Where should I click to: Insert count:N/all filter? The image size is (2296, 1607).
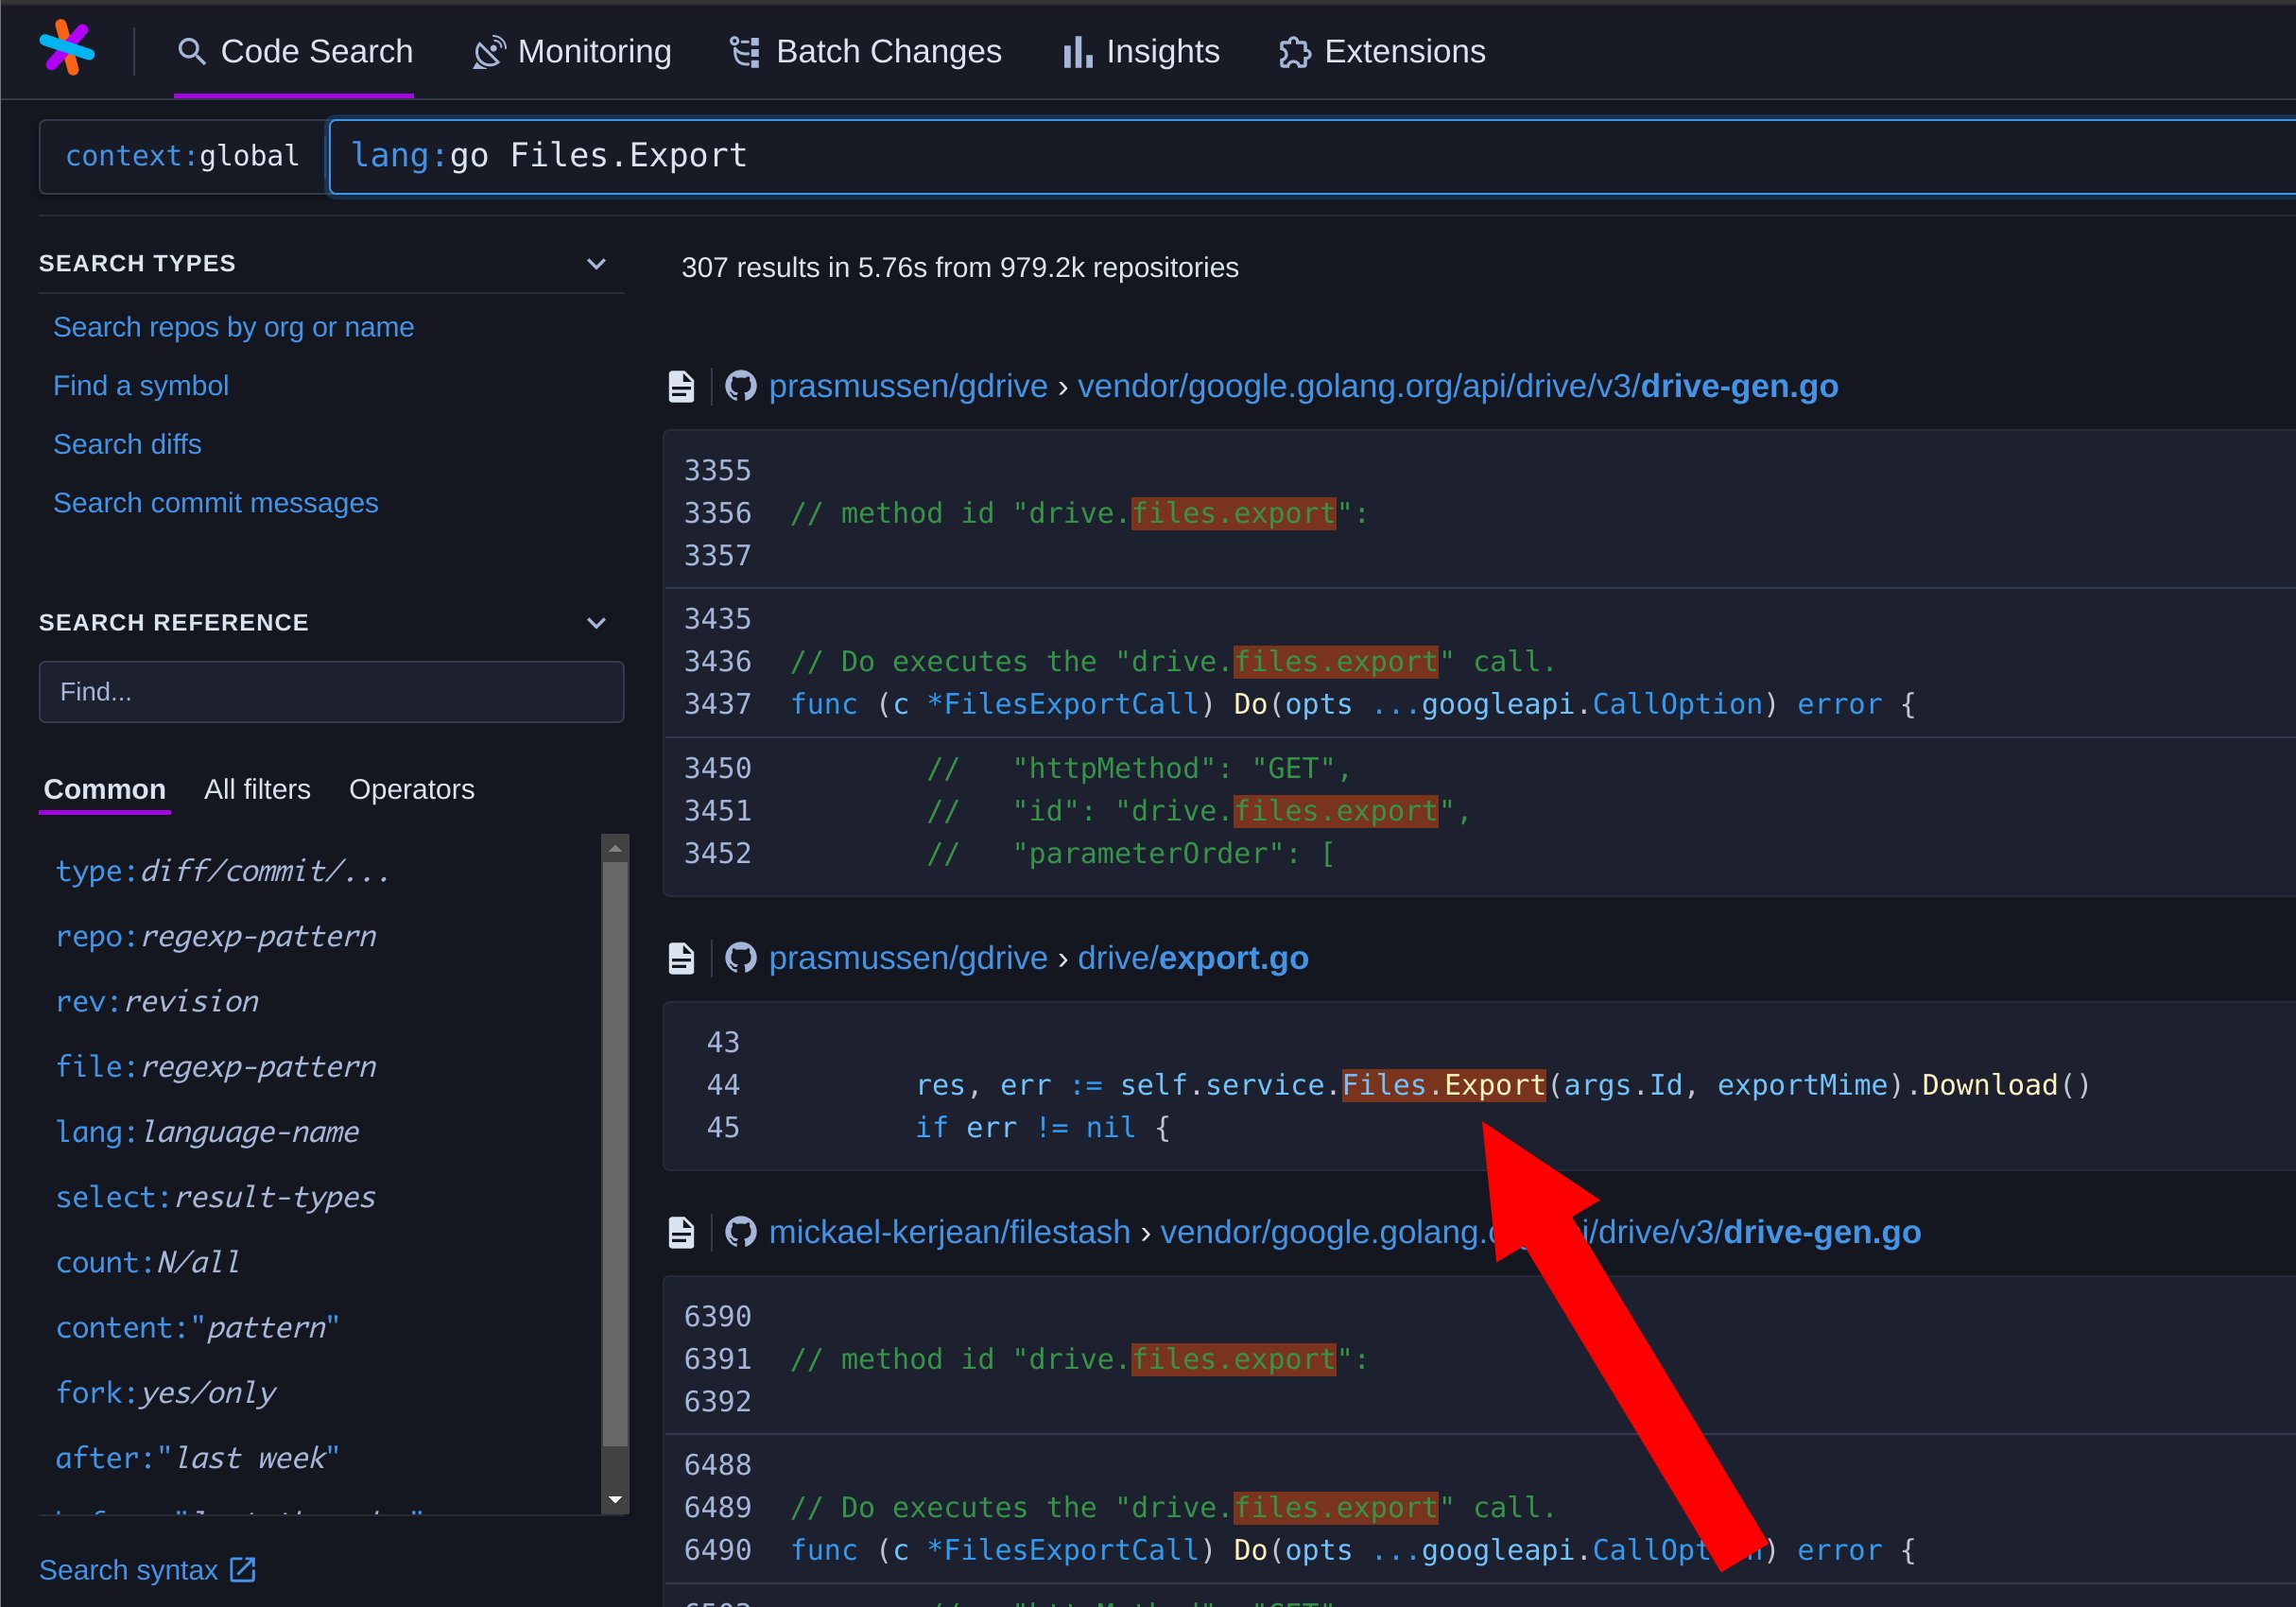pos(148,1262)
